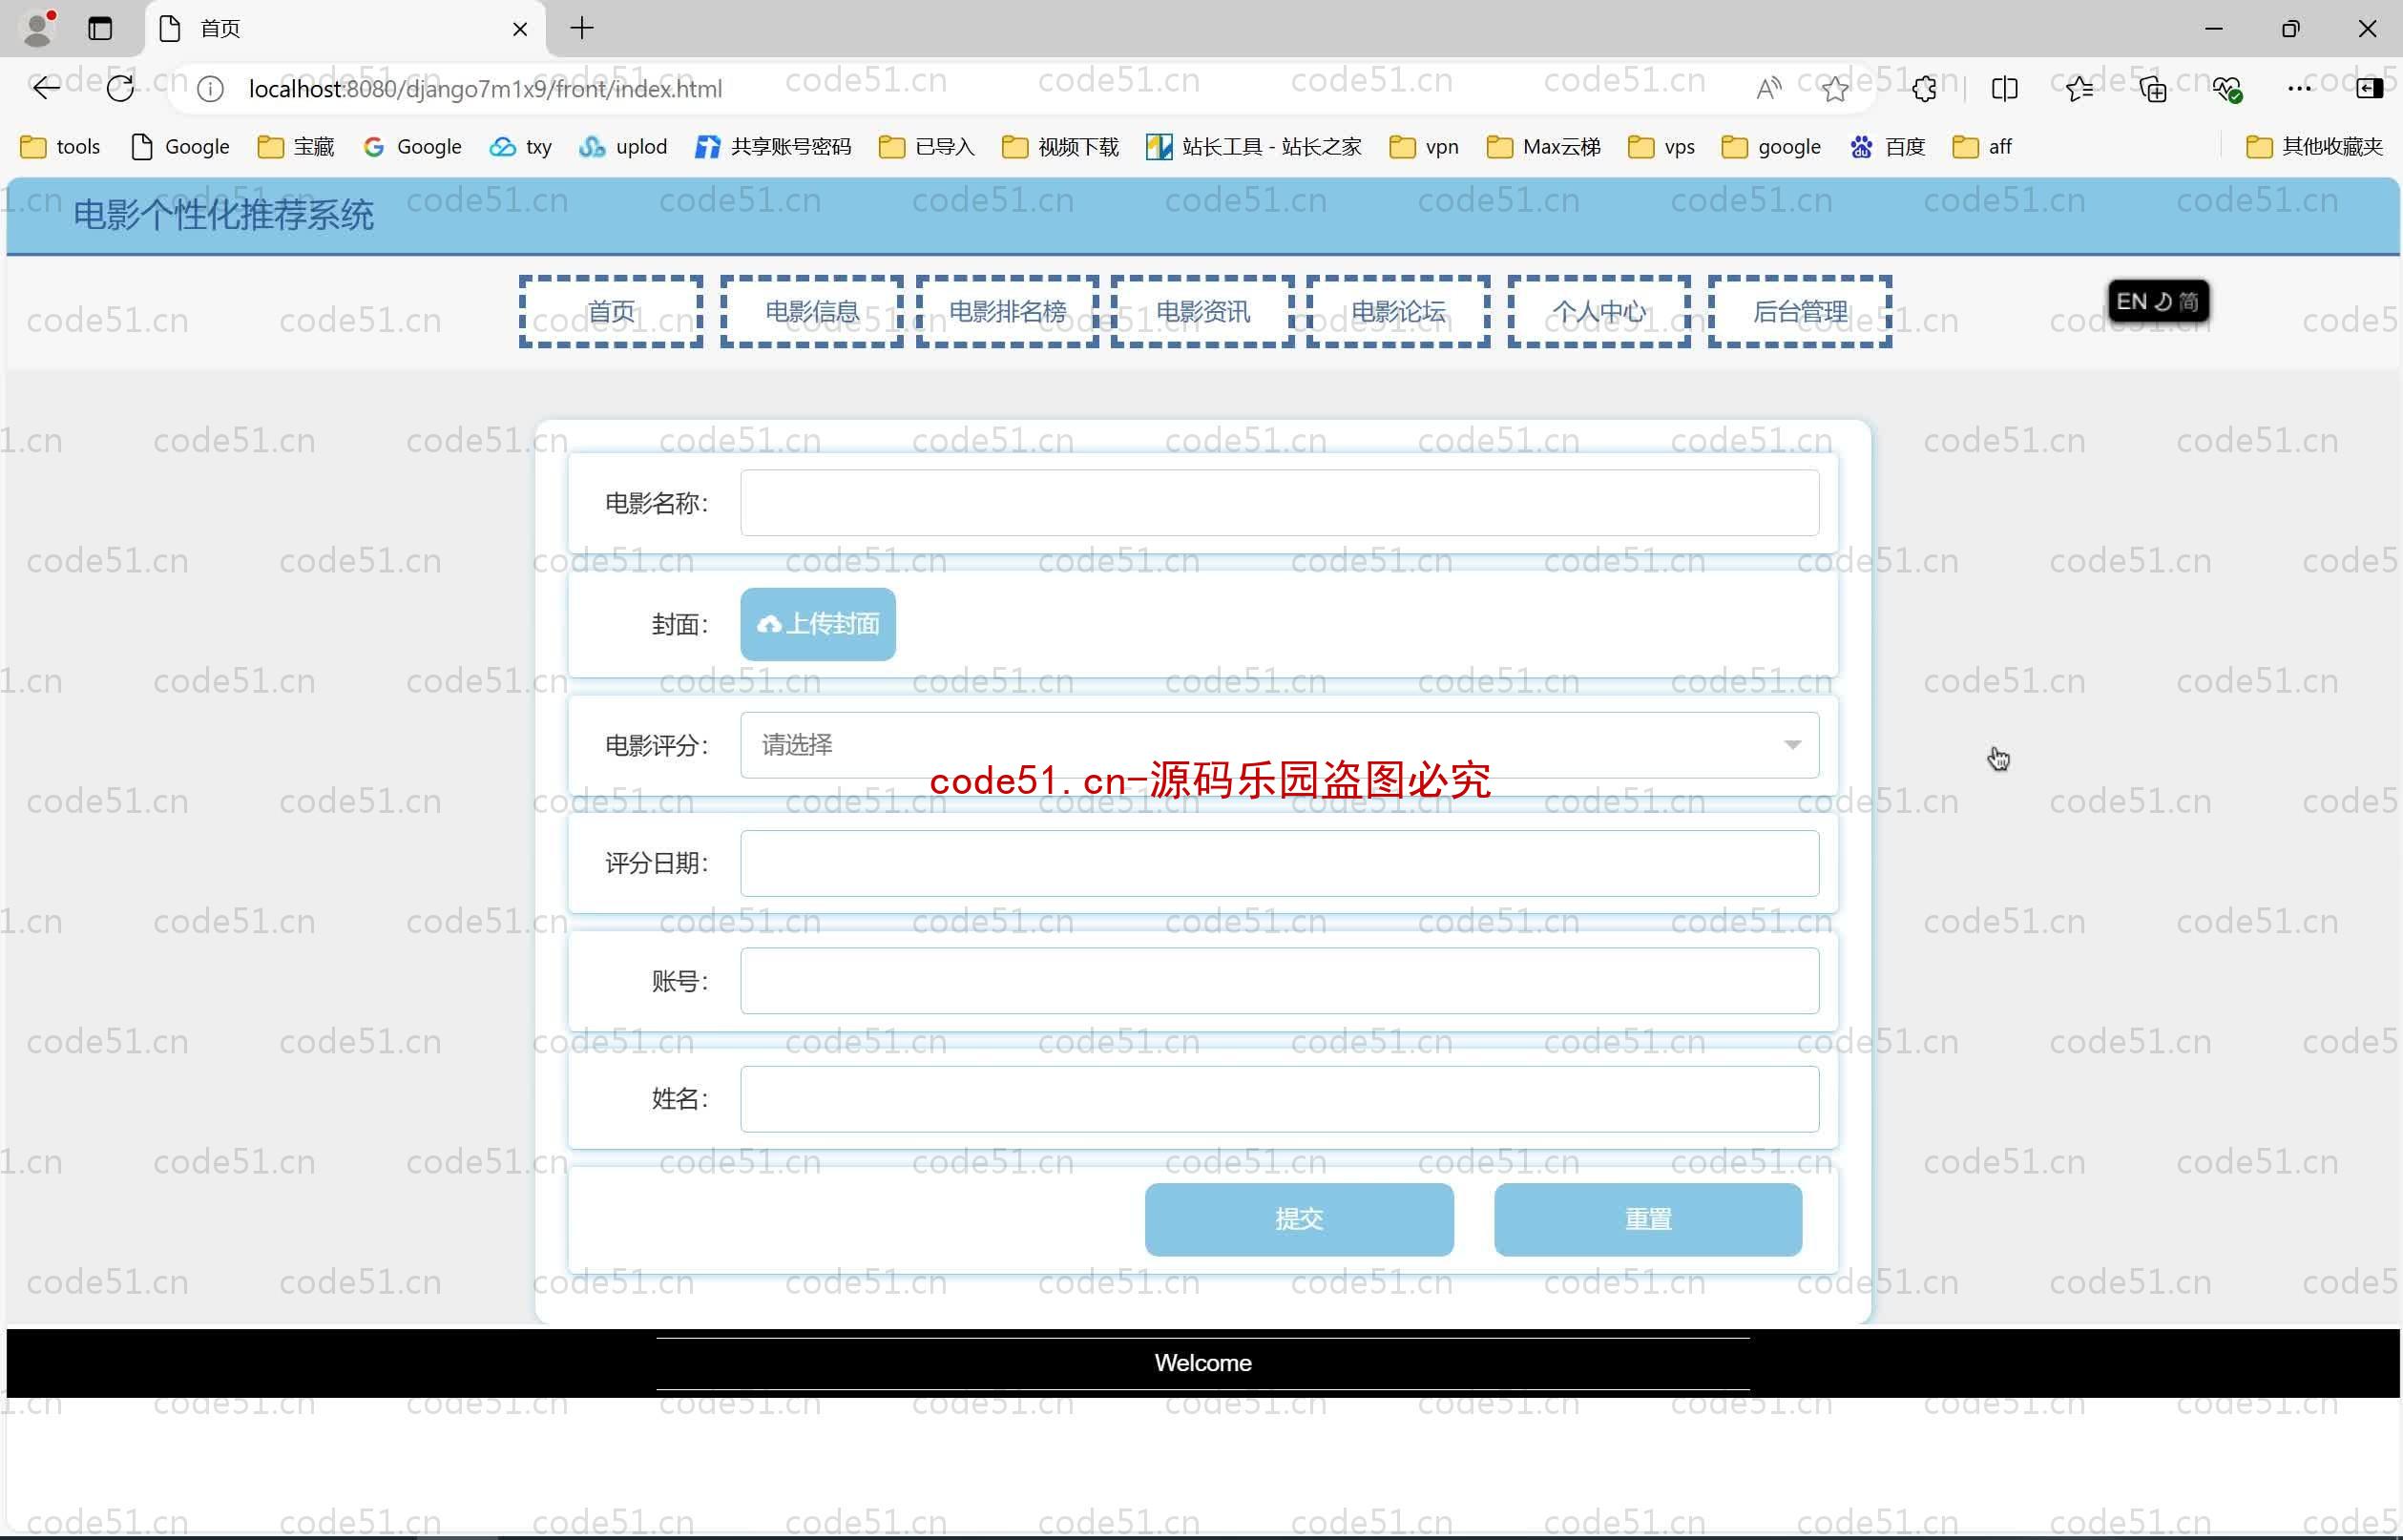Focus the 电影名称 input field
Viewport: 2403px width, 1540px height.
click(1279, 503)
